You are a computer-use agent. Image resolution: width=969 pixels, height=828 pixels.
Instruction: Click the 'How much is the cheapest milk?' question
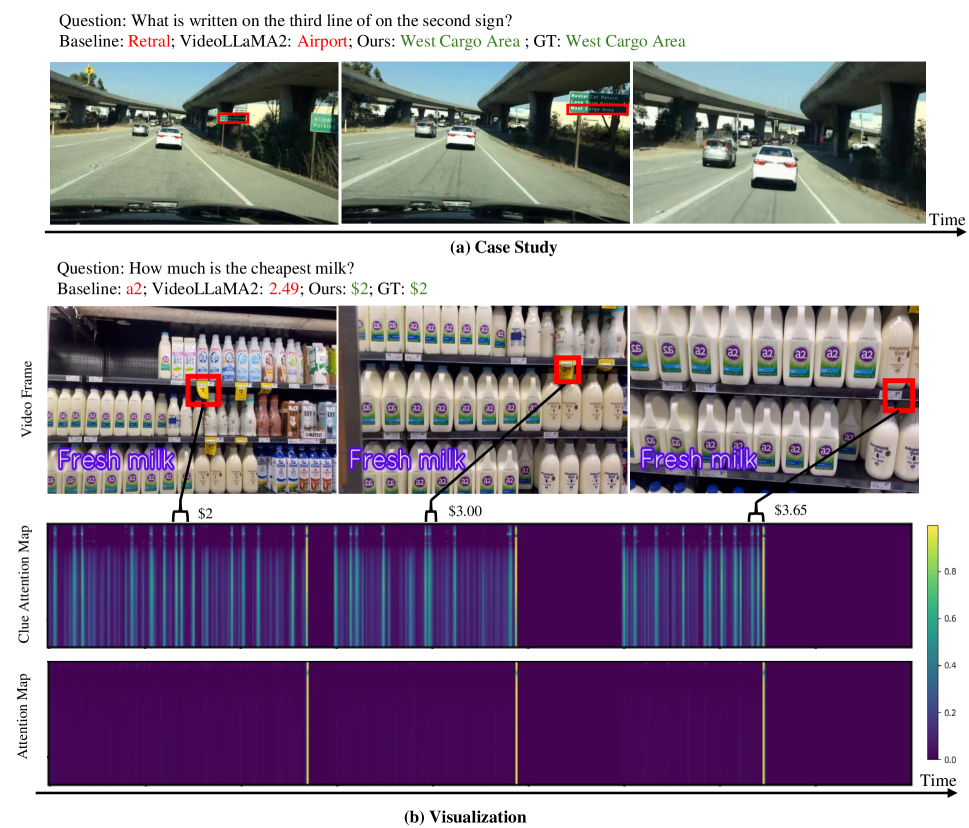click(x=206, y=268)
